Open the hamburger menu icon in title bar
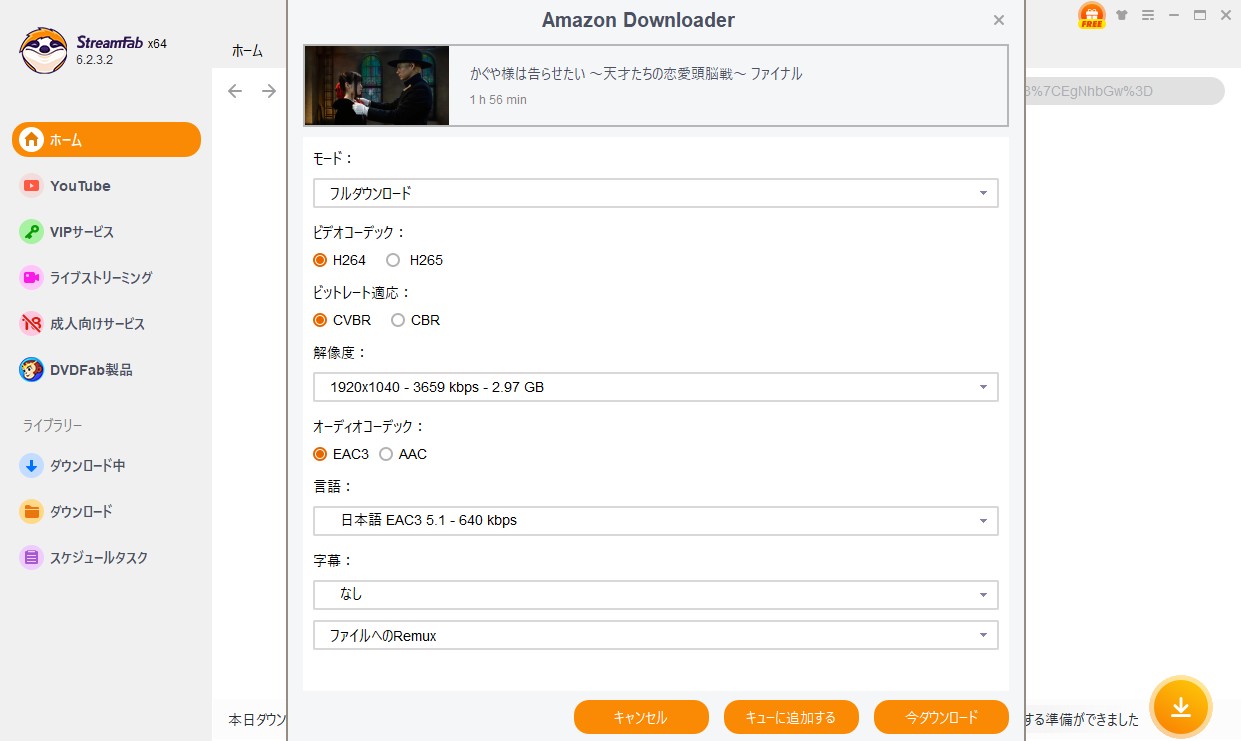 [1148, 15]
